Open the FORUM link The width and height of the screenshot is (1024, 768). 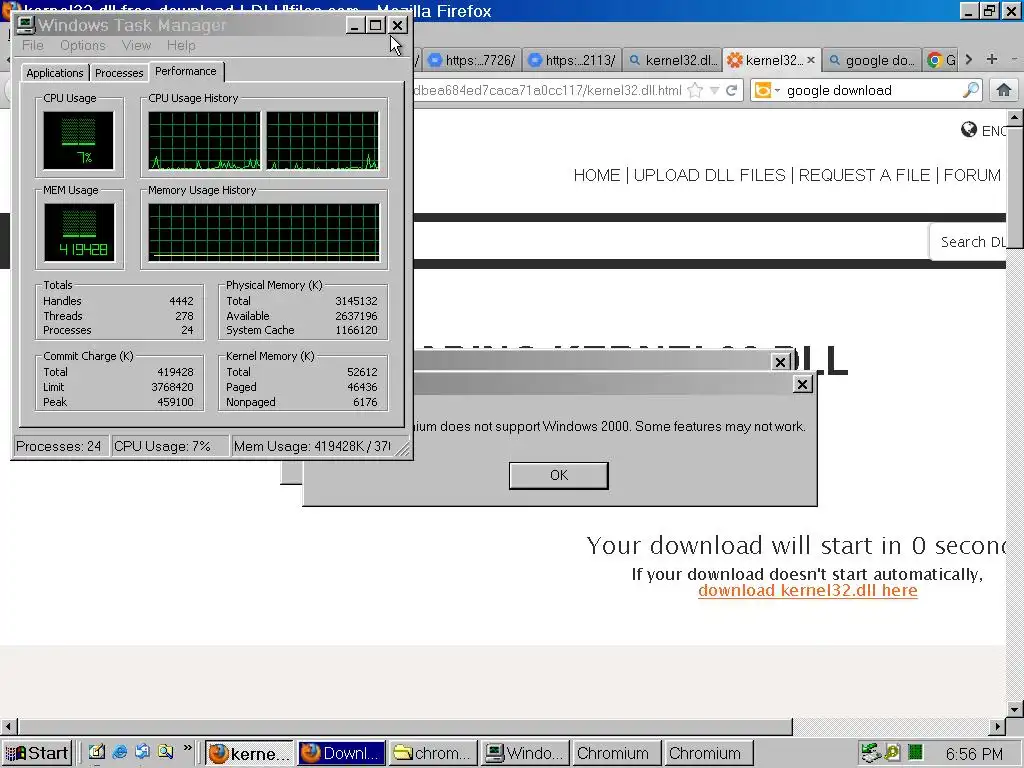click(972, 175)
